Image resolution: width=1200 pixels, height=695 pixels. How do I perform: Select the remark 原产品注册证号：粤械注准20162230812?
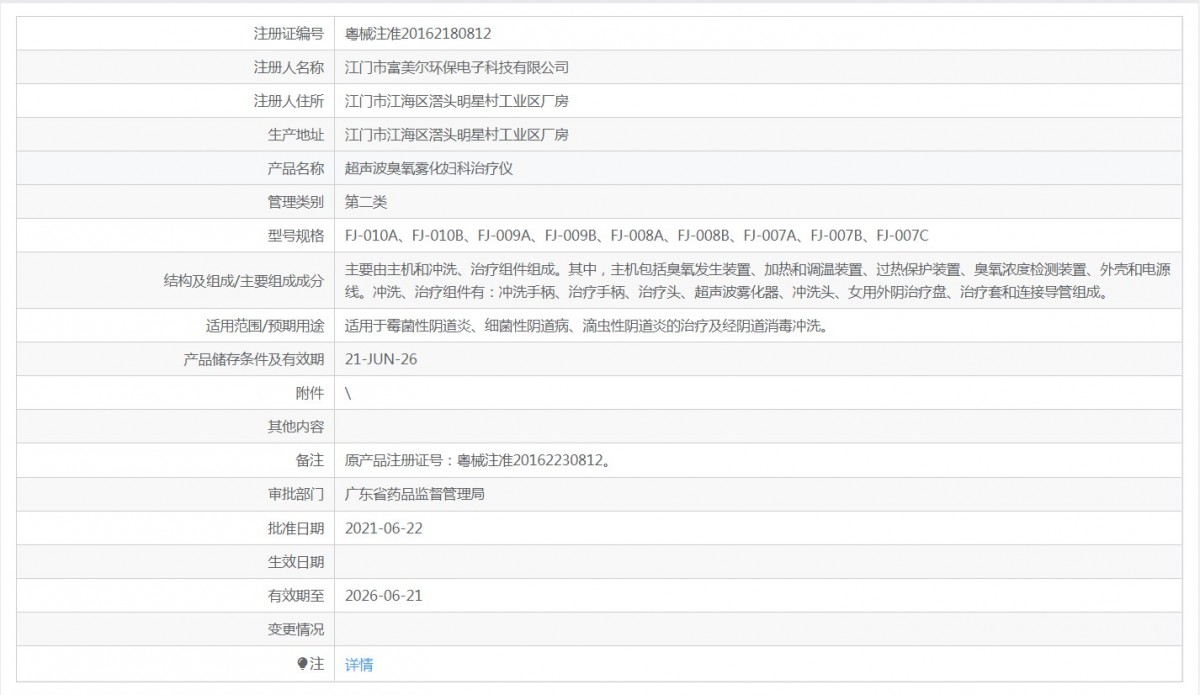pyautogui.click(x=479, y=461)
